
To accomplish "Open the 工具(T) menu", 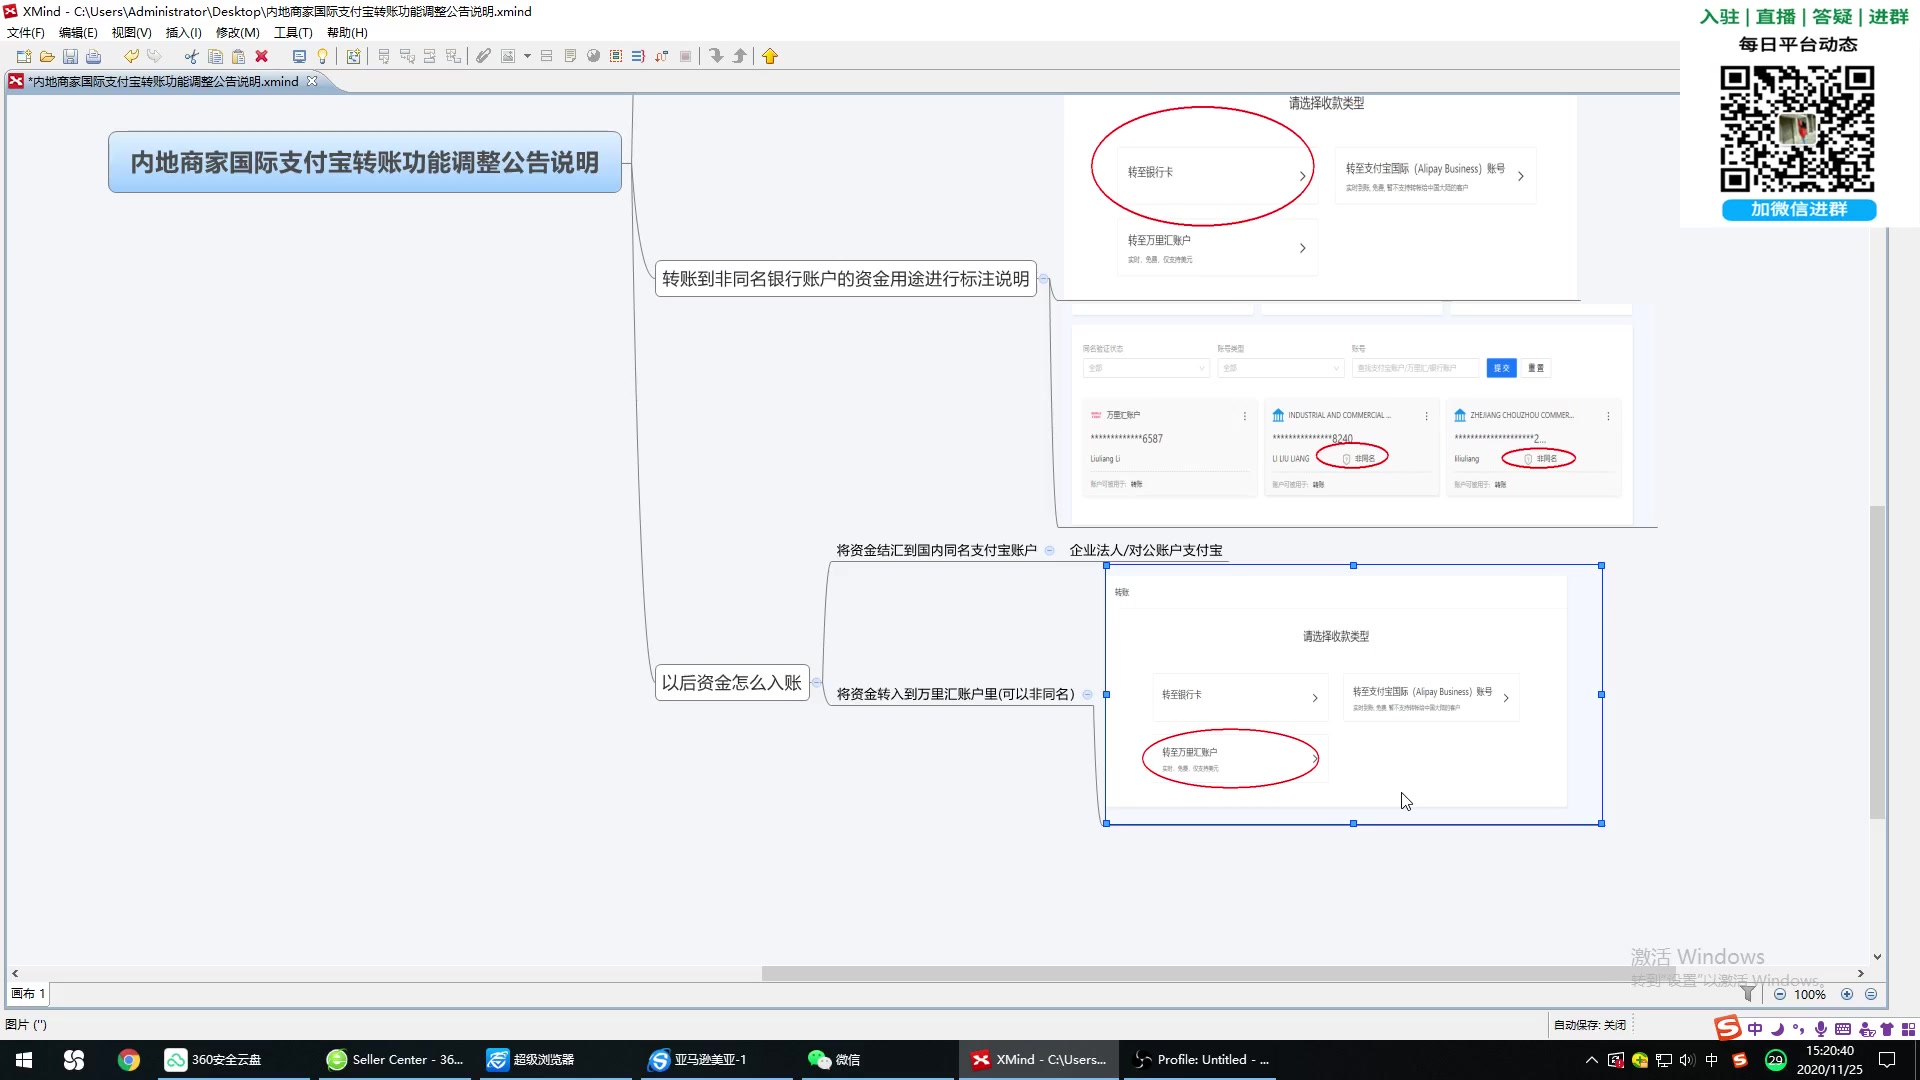I will [x=293, y=32].
